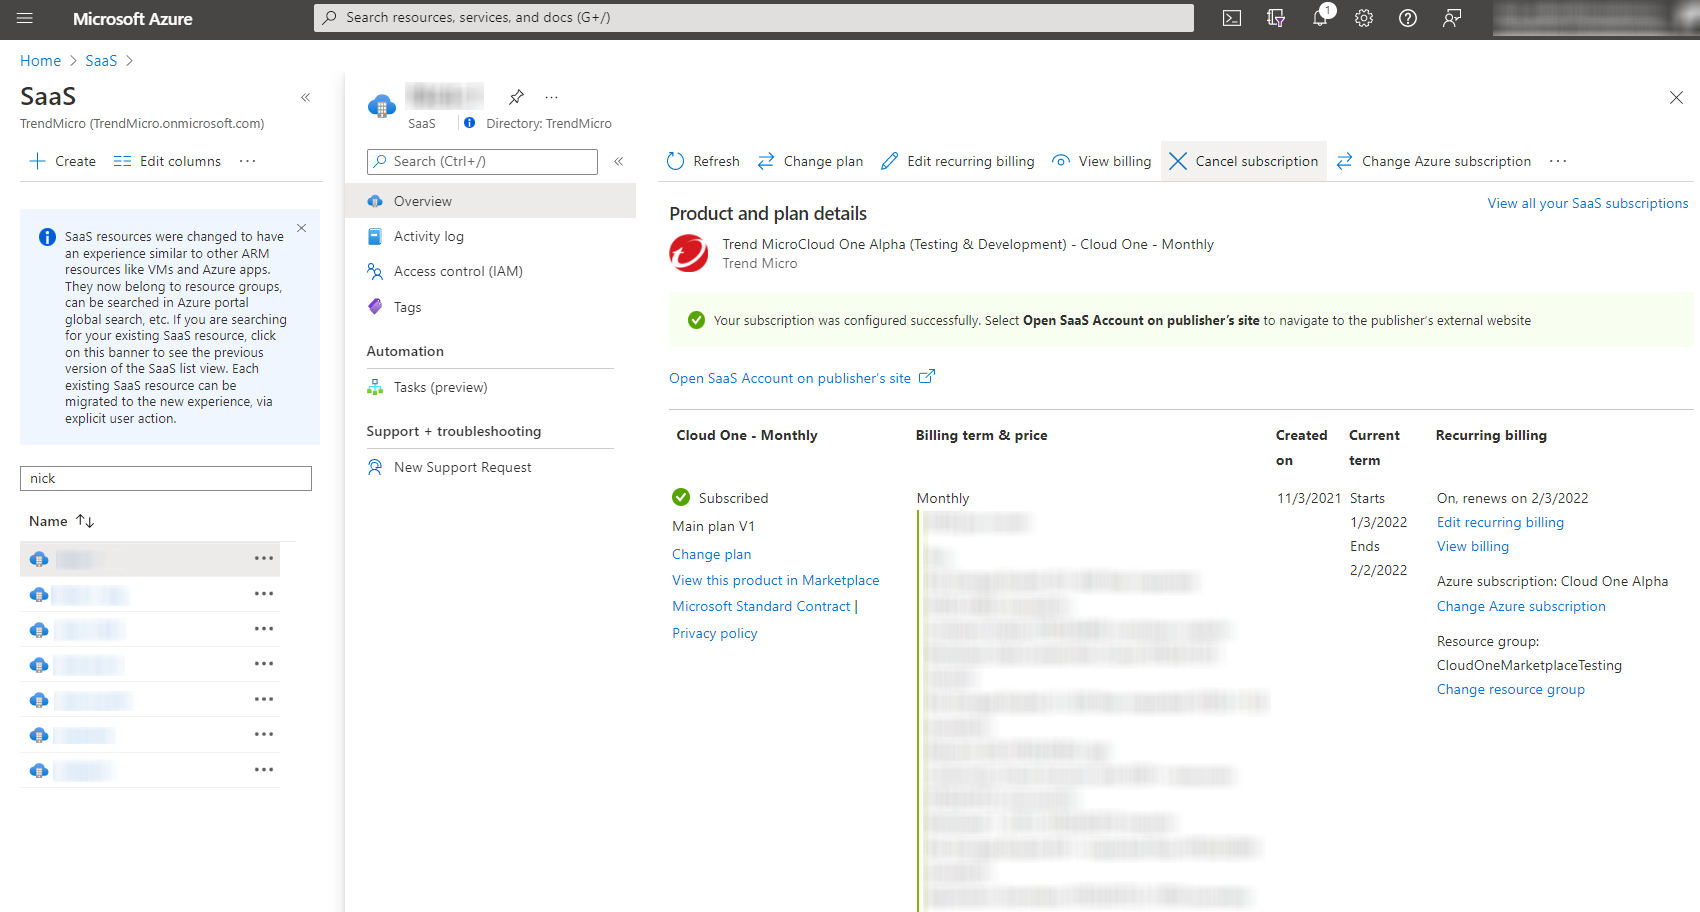
Task: Click the 'Trend Micro' publisher name text
Action: pos(760,263)
